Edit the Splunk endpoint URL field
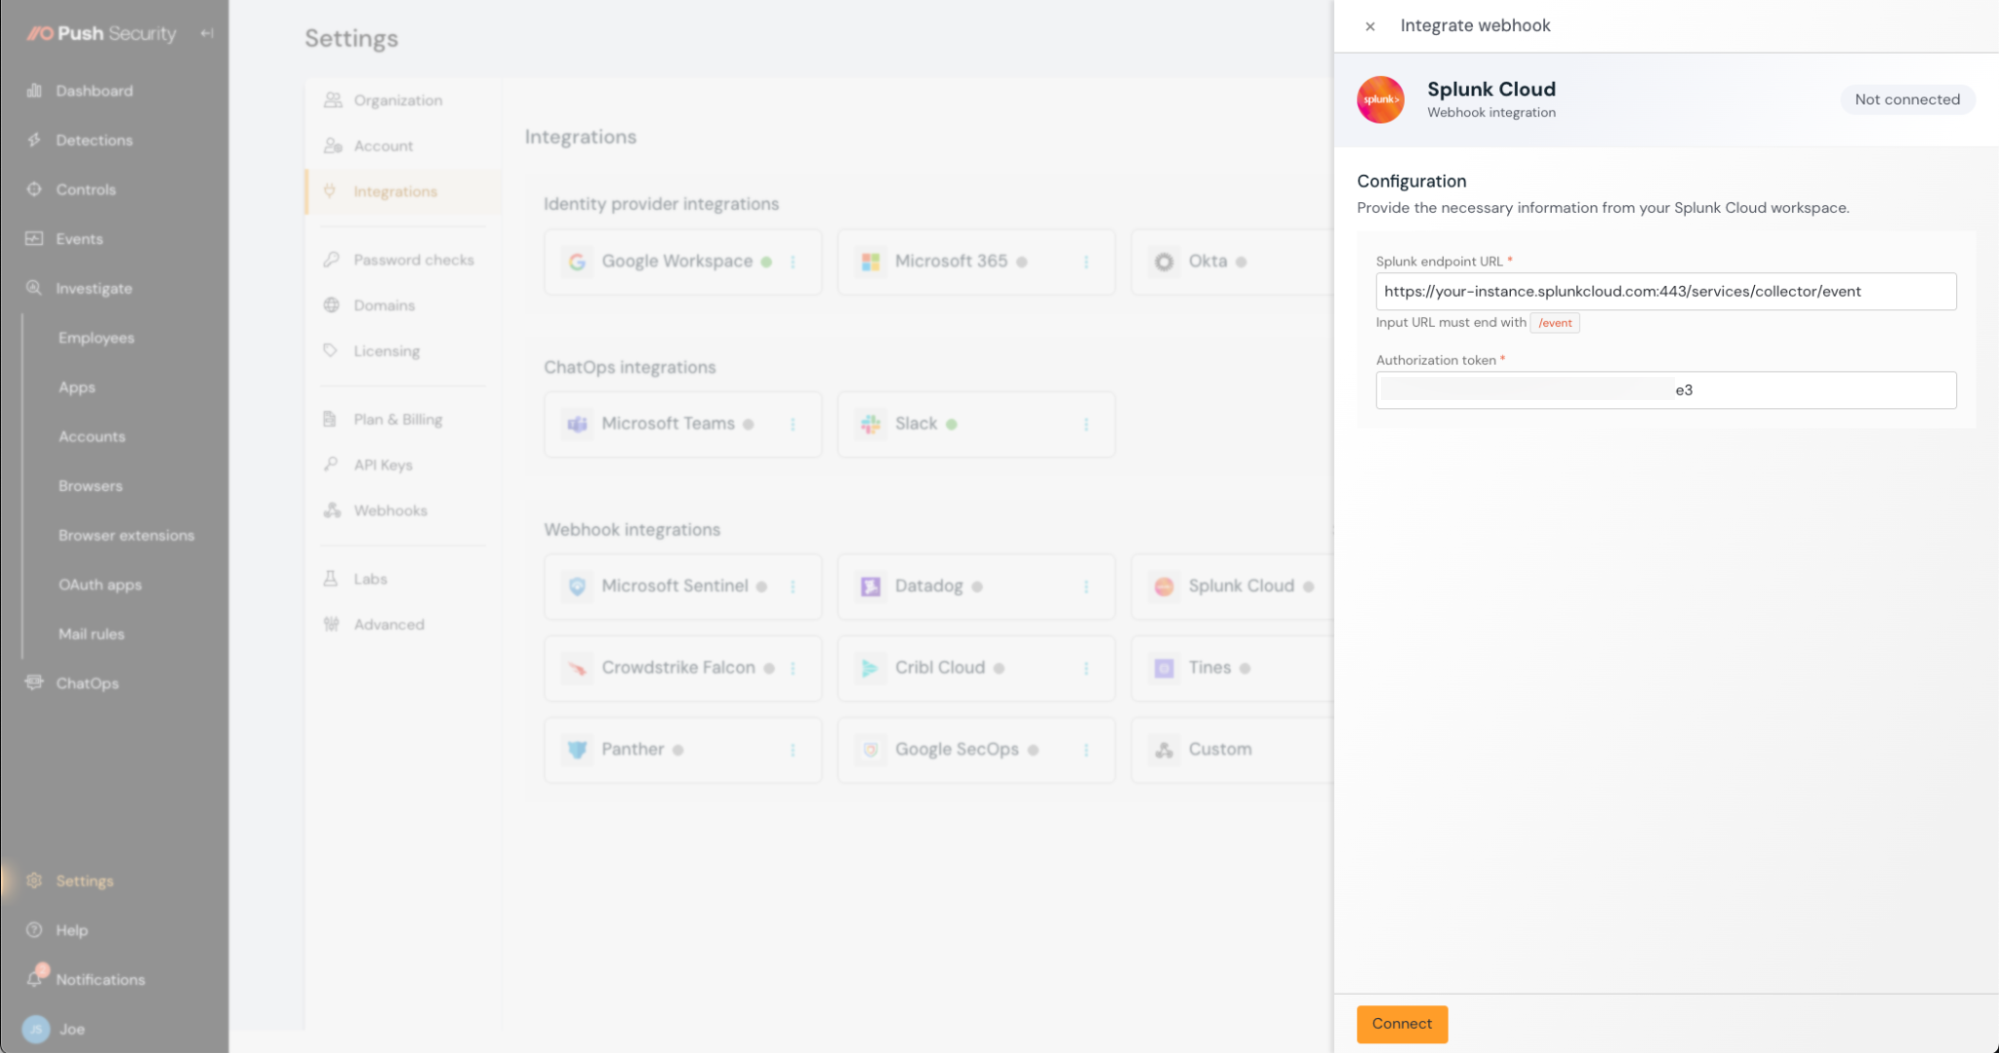1999x1054 pixels. pyautogui.click(x=1665, y=291)
